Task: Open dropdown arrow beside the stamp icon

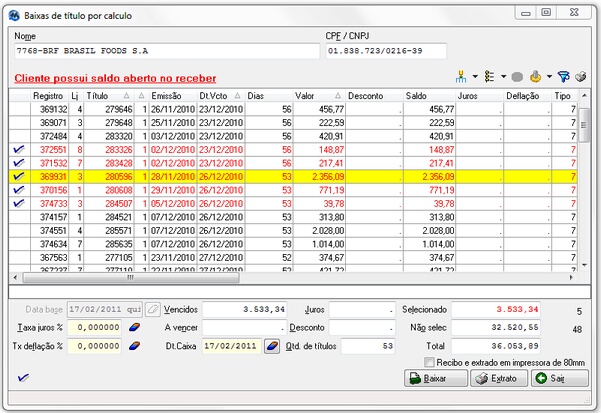Action: point(549,77)
